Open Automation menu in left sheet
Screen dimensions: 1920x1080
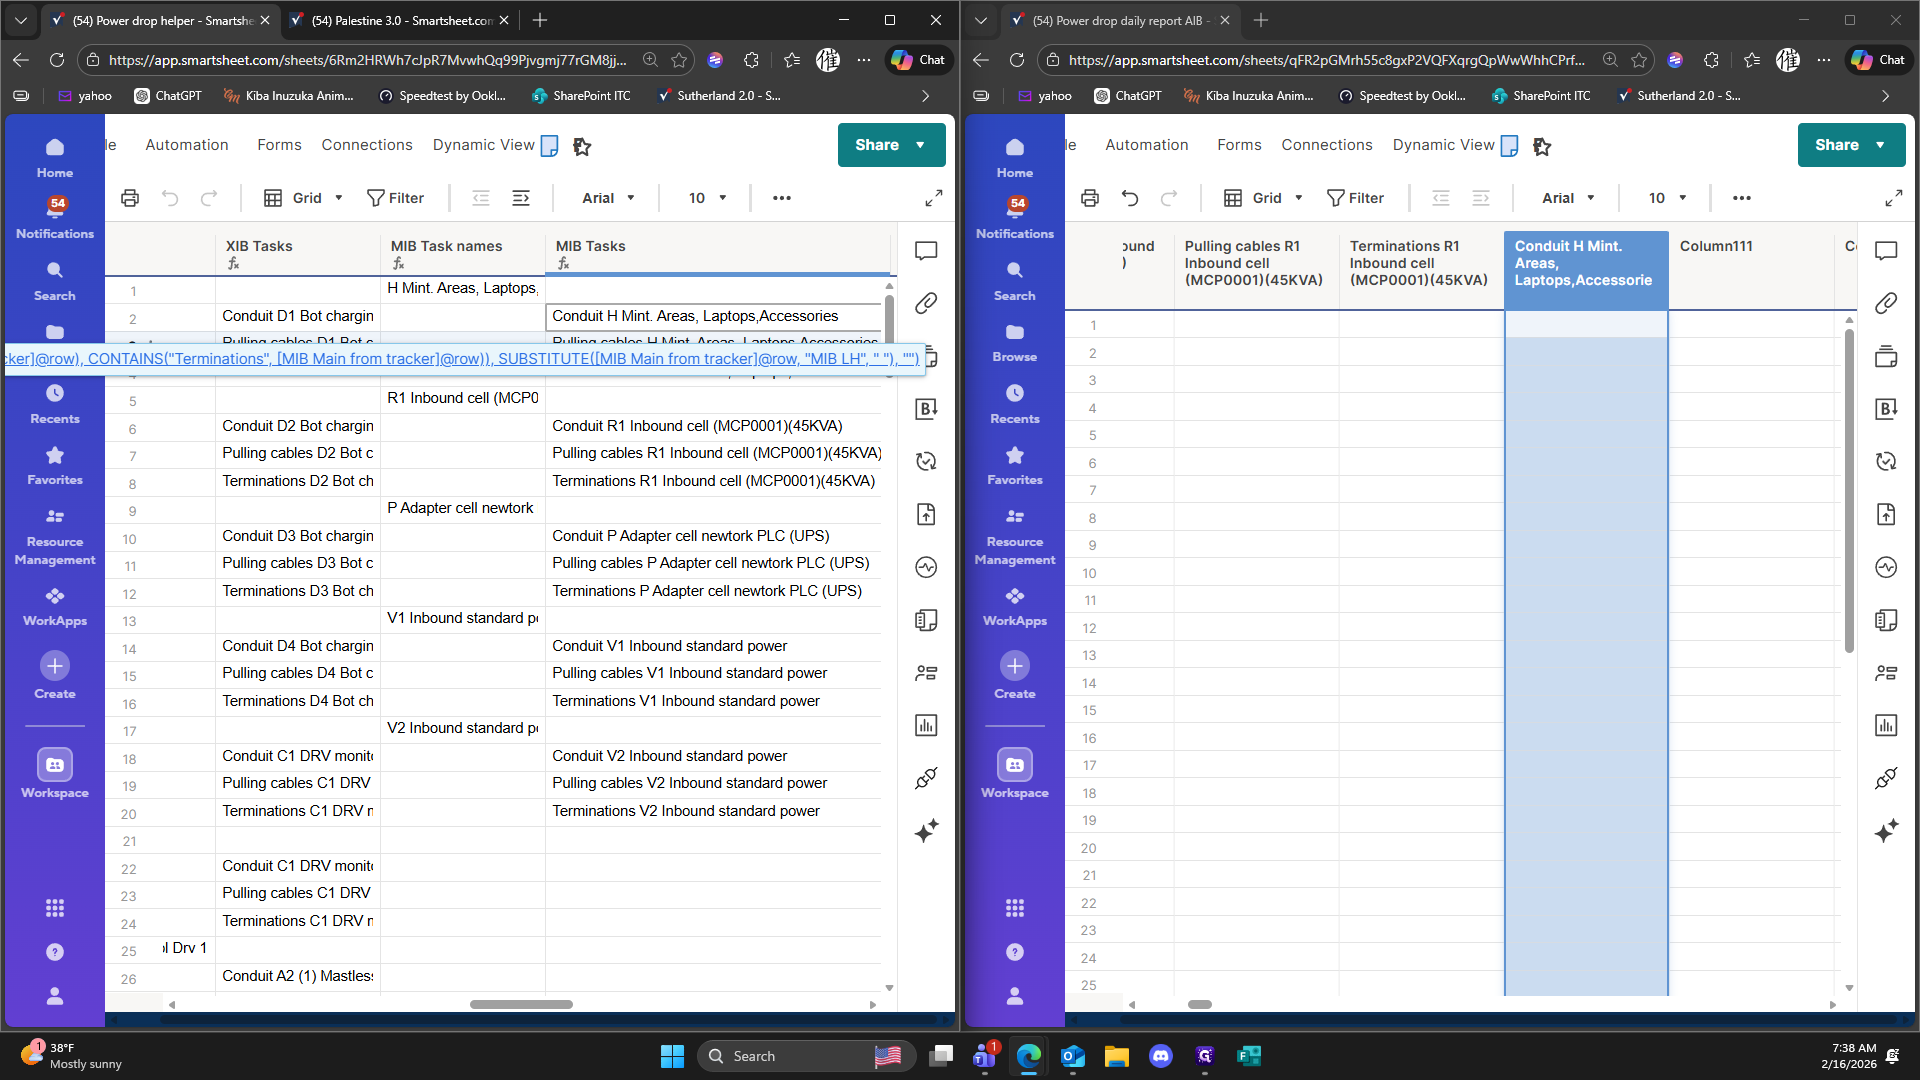[187, 145]
